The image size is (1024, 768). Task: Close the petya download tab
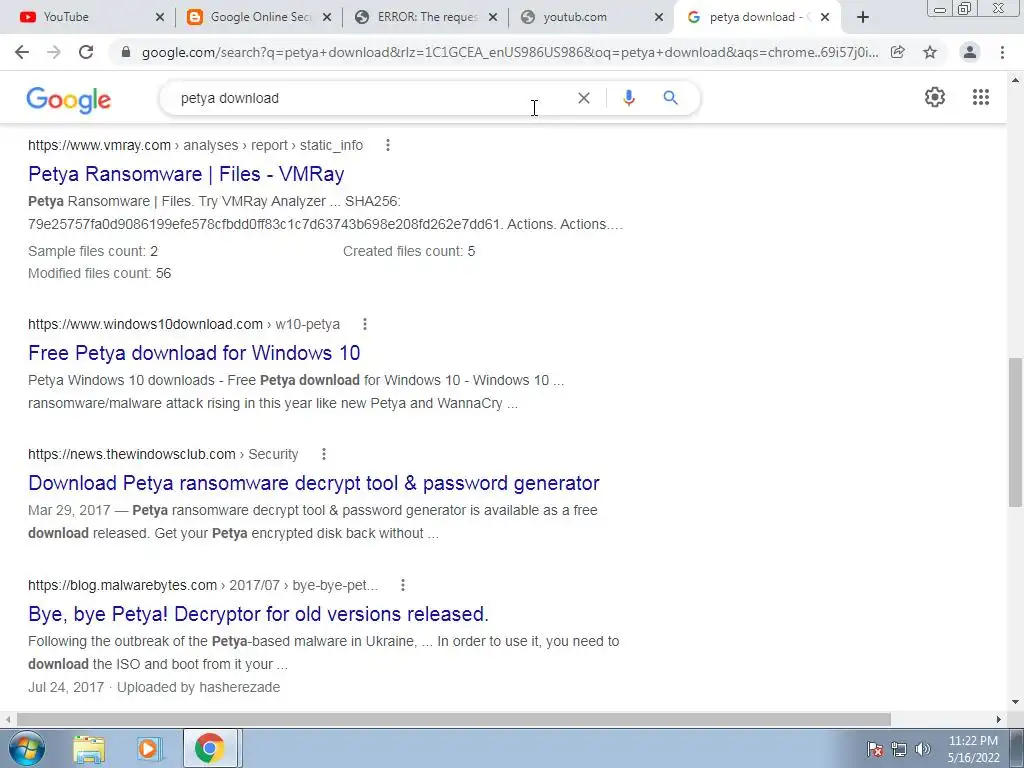(825, 18)
